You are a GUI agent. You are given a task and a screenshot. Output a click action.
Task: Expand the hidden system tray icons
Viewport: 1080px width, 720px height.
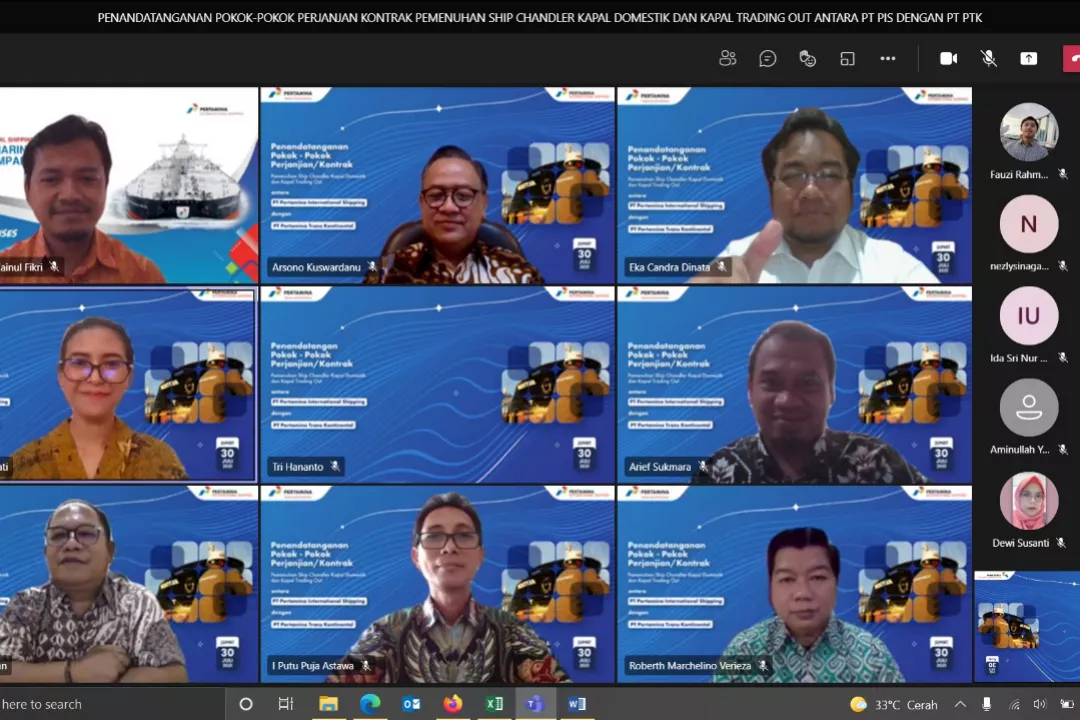[x=960, y=704]
